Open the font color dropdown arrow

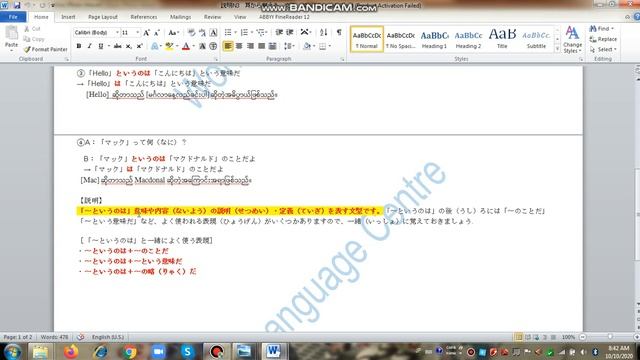193,46
